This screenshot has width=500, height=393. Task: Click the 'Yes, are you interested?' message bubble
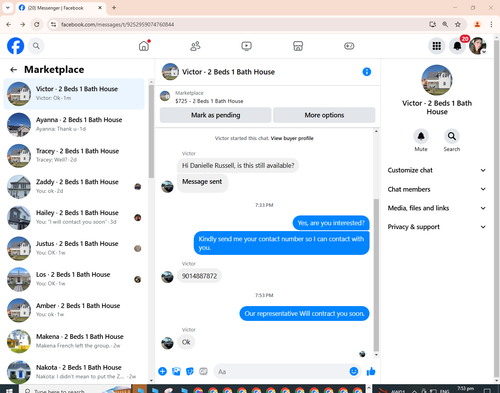[331, 223]
